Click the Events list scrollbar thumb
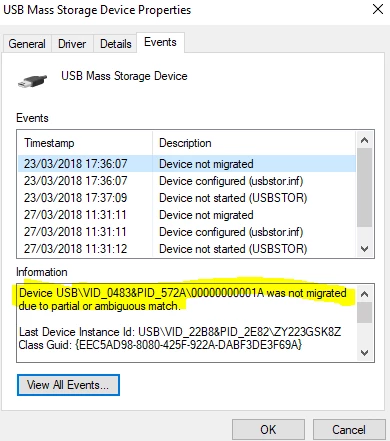This screenshot has height=441, width=390. coord(365,188)
